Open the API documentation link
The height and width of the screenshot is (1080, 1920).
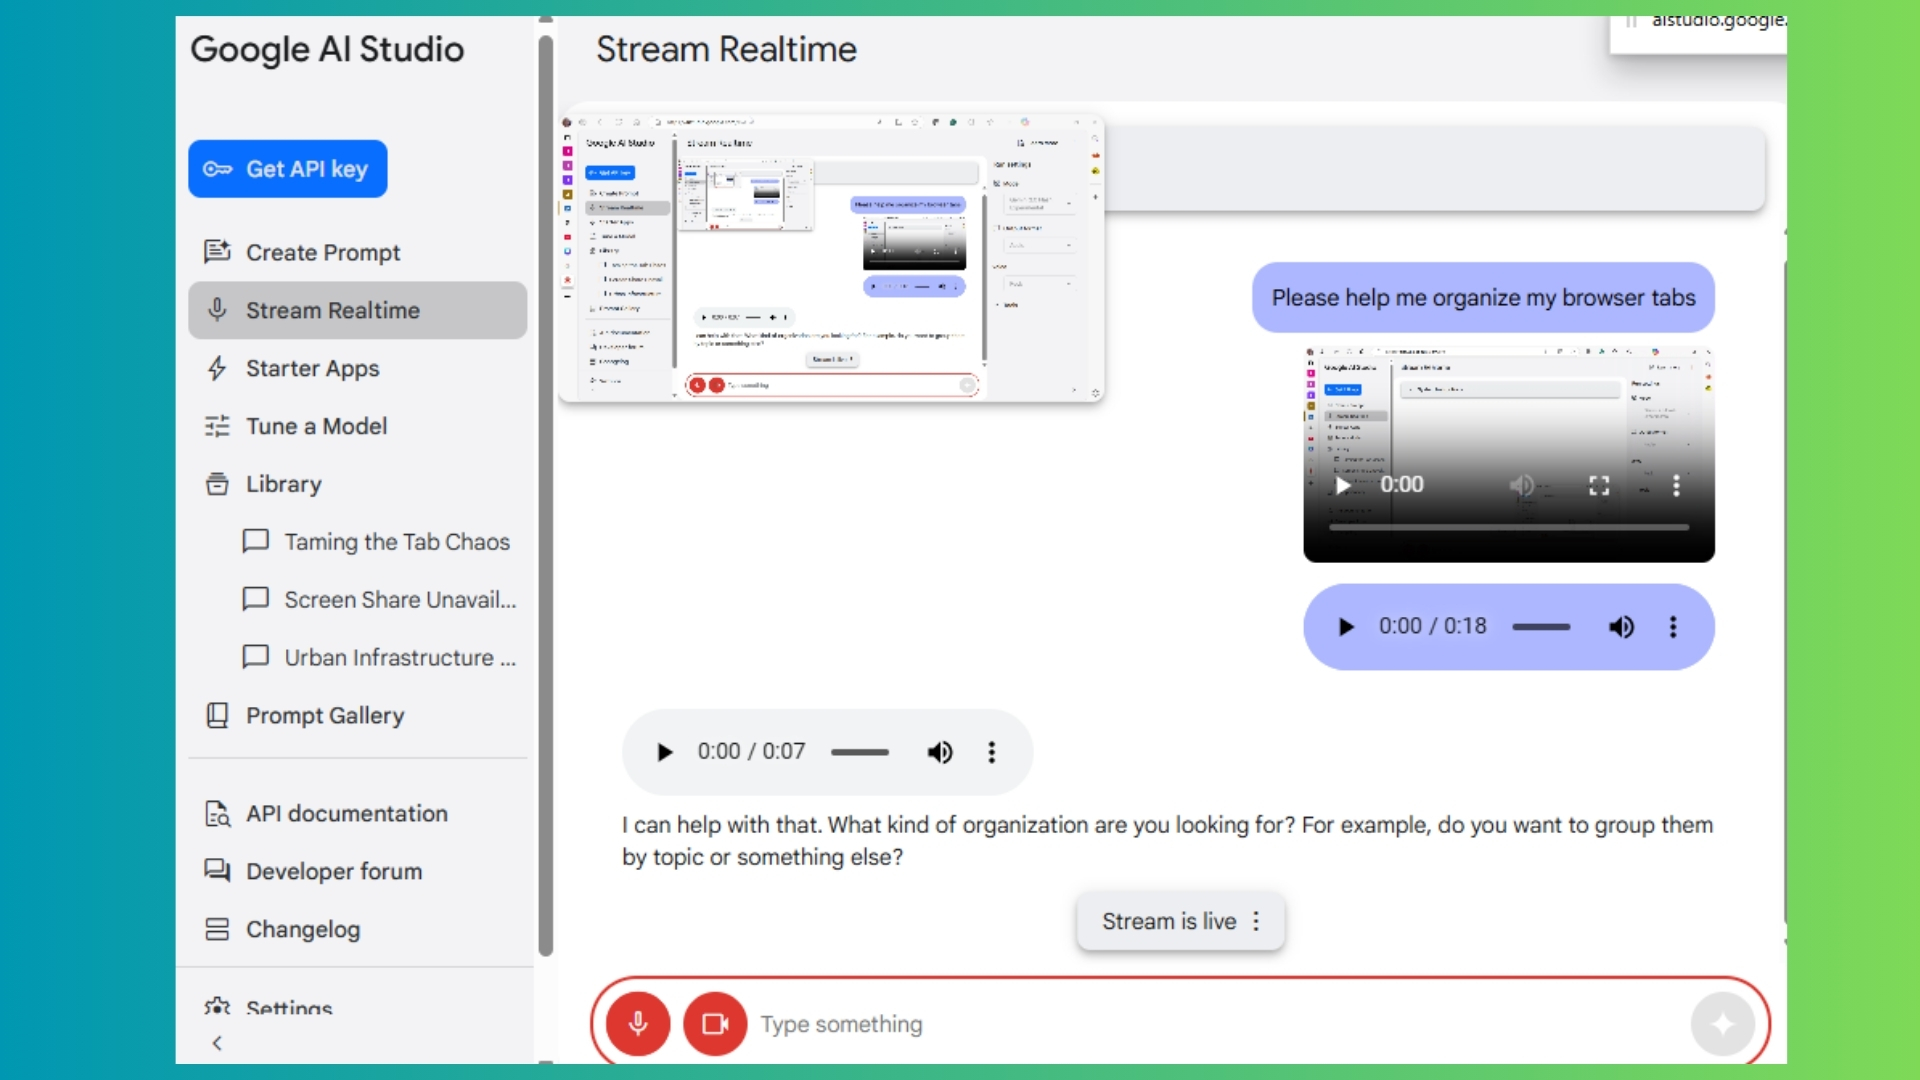click(x=346, y=814)
